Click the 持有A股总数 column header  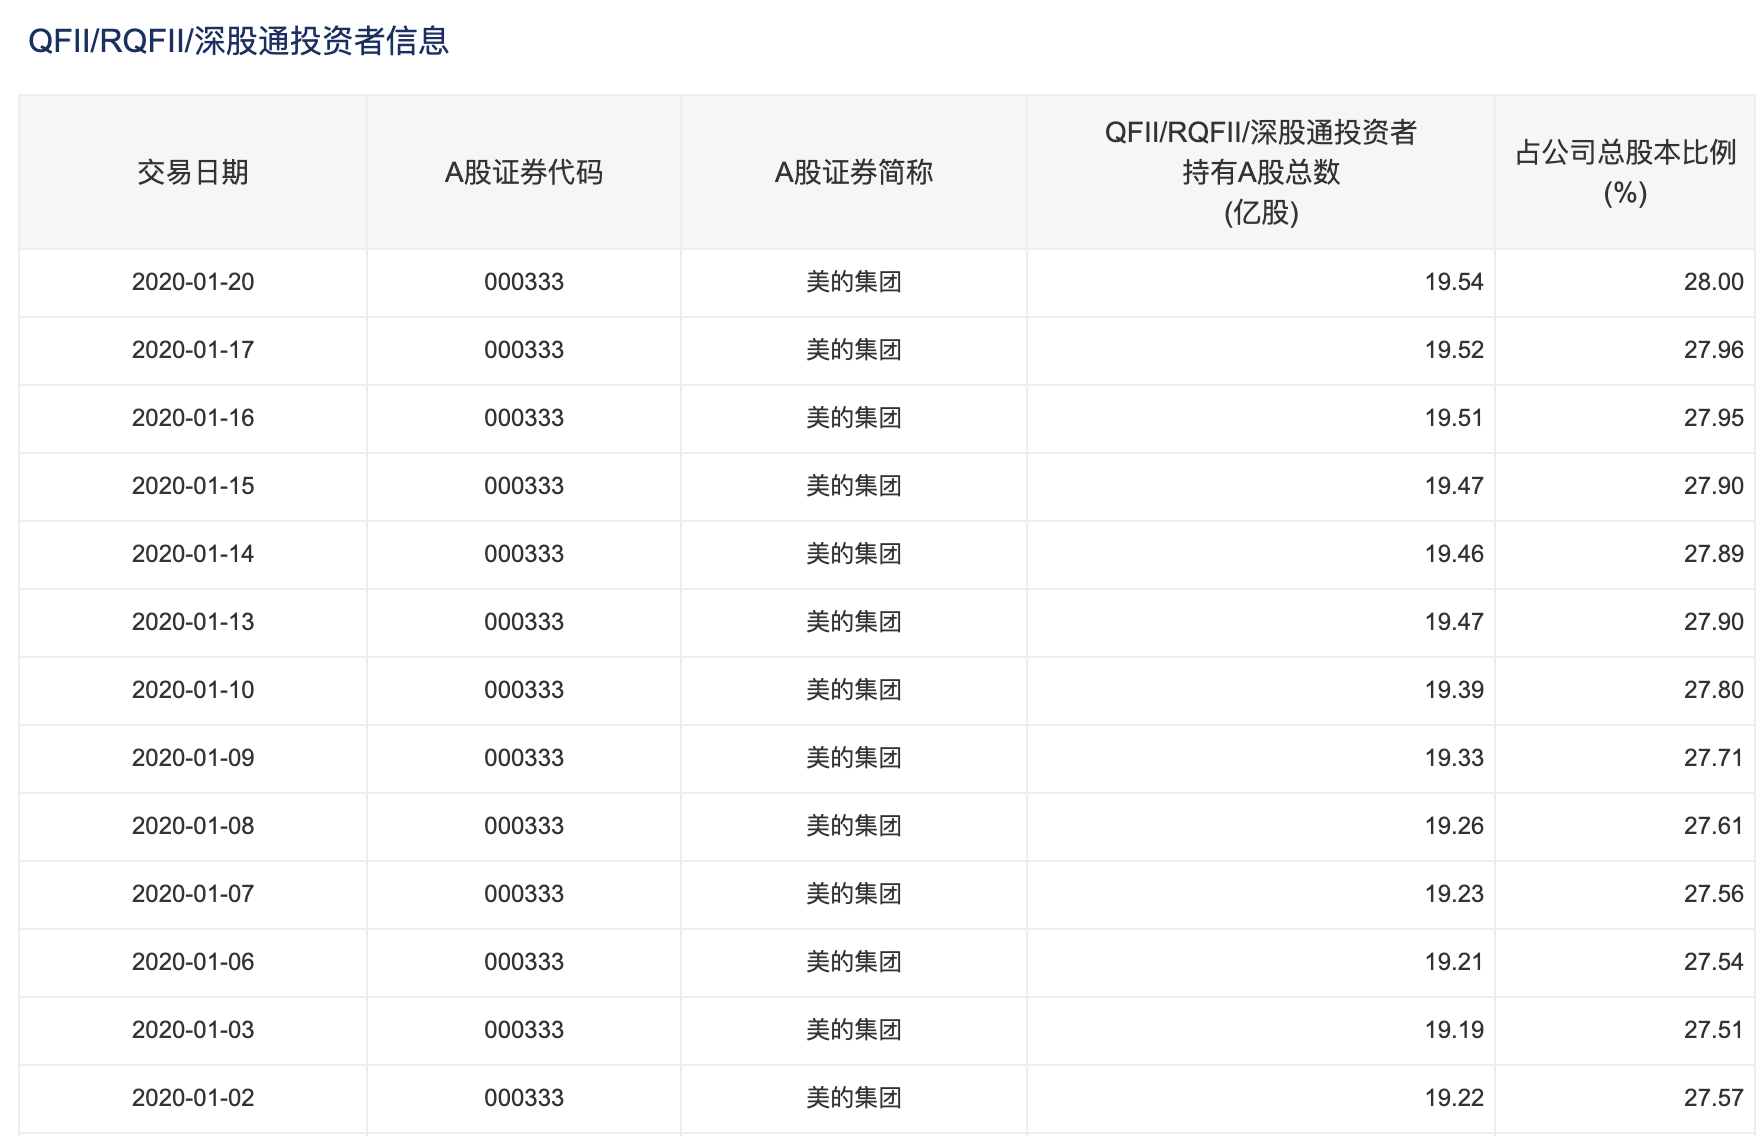(1261, 172)
